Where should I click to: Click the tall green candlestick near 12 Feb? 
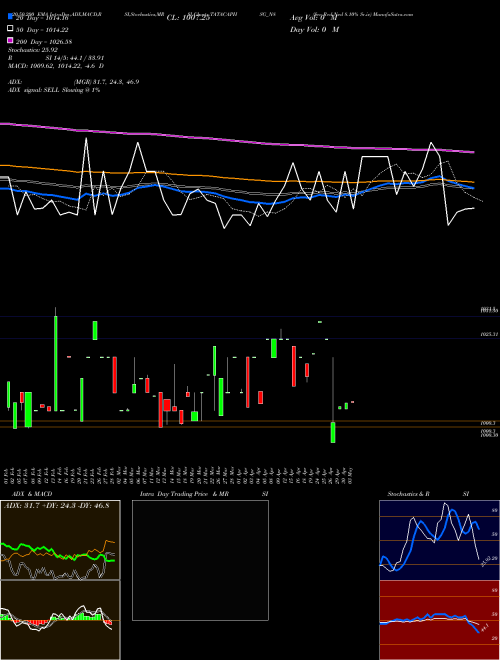tap(56, 363)
